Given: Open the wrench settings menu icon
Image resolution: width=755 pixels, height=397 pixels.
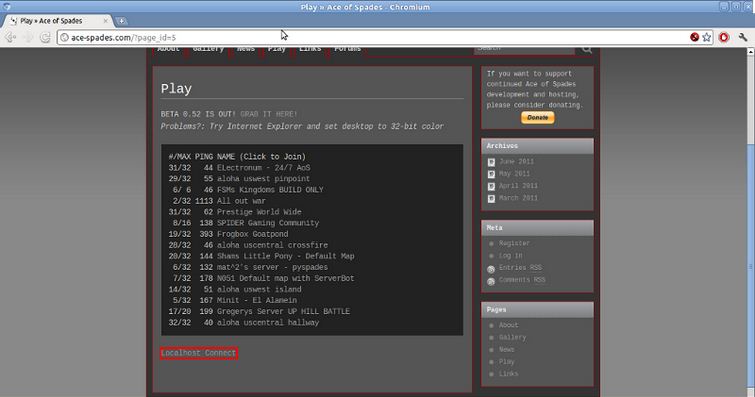Looking at the screenshot, I should [x=742, y=37].
